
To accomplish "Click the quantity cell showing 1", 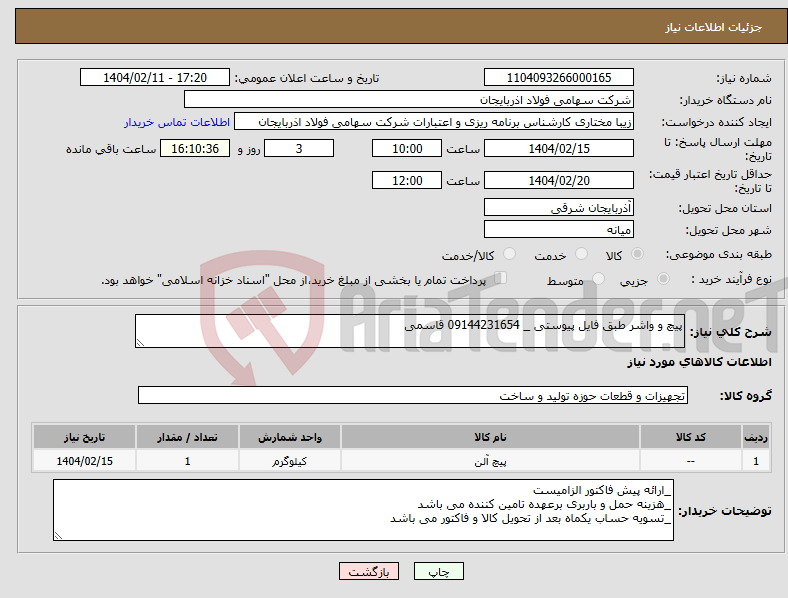I will pos(187,461).
